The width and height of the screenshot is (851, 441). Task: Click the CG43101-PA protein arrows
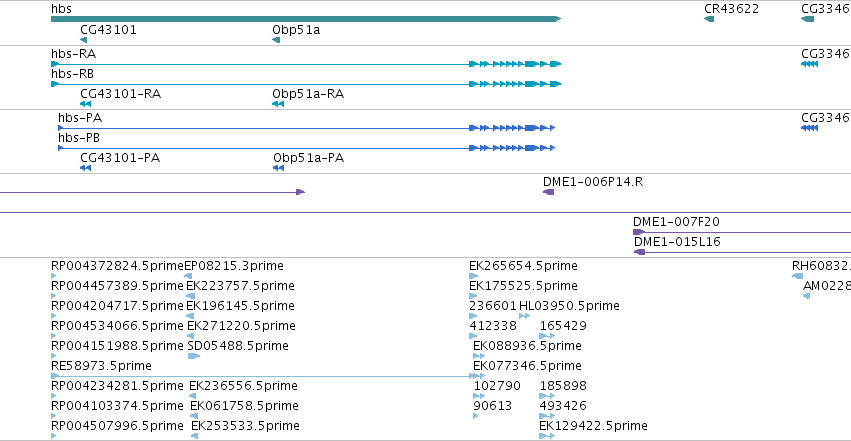point(85,168)
